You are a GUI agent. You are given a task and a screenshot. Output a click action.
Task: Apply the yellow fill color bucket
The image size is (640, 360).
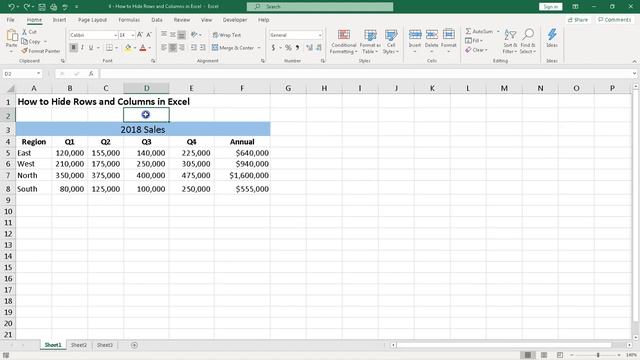pos(128,48)
